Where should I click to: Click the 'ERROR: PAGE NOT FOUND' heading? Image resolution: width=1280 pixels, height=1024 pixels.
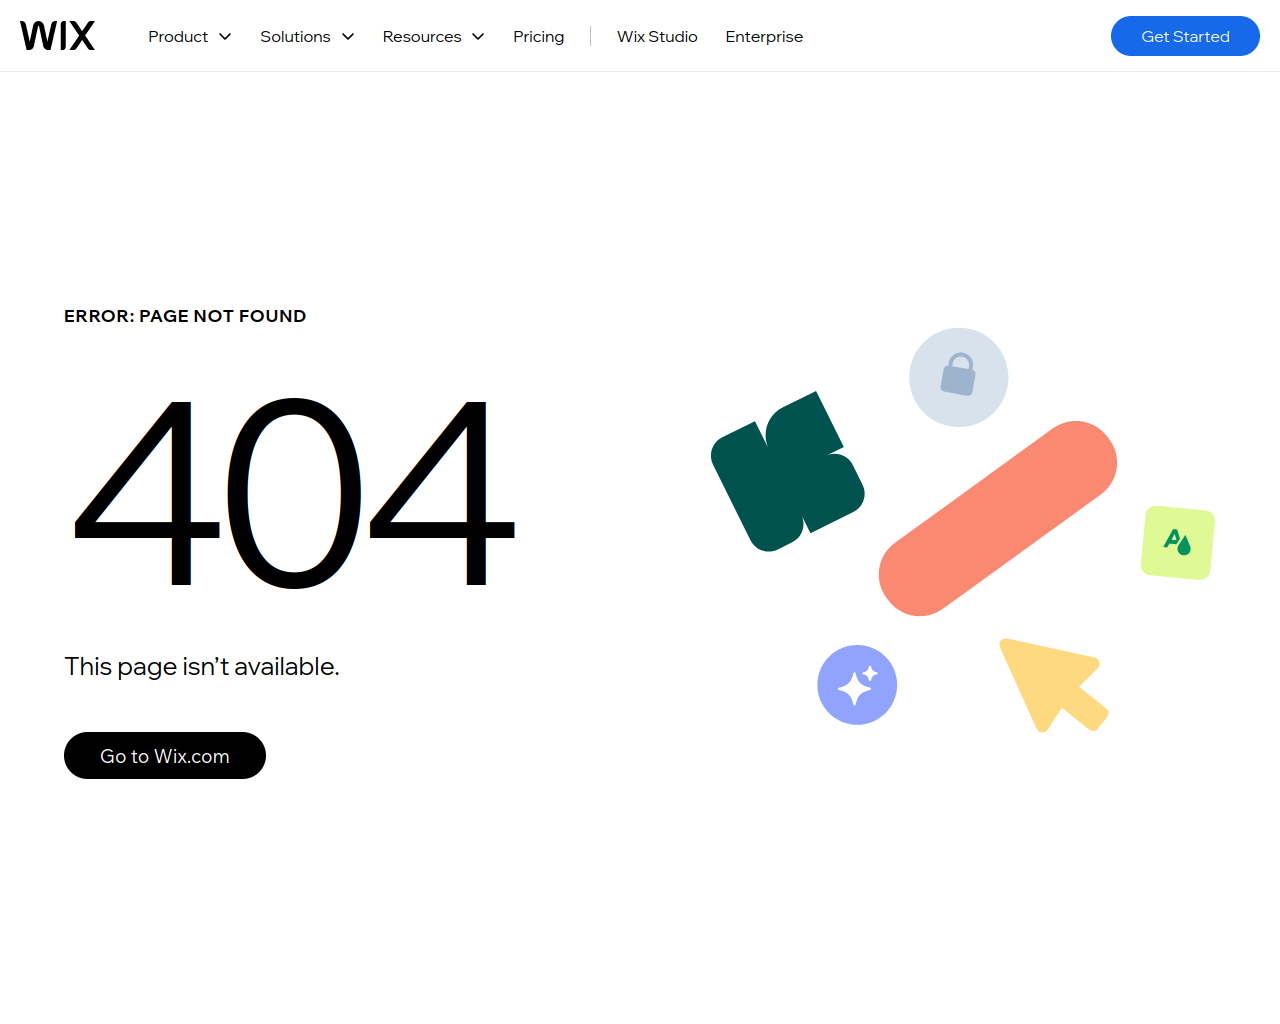click(185, 316)
